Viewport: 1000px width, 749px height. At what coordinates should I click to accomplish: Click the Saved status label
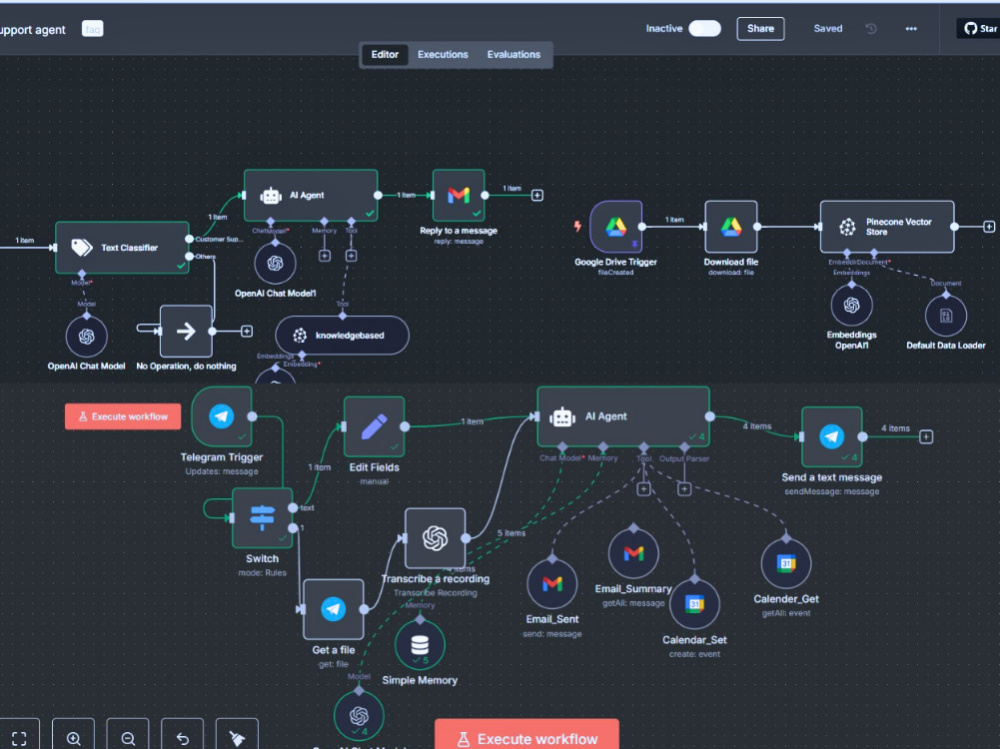pos(828,29)
